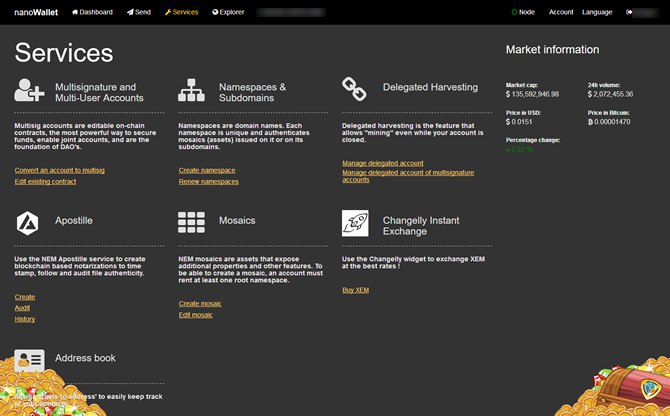Open Renew namespaces link
The image size is (670, 416).
pos(209,181)
